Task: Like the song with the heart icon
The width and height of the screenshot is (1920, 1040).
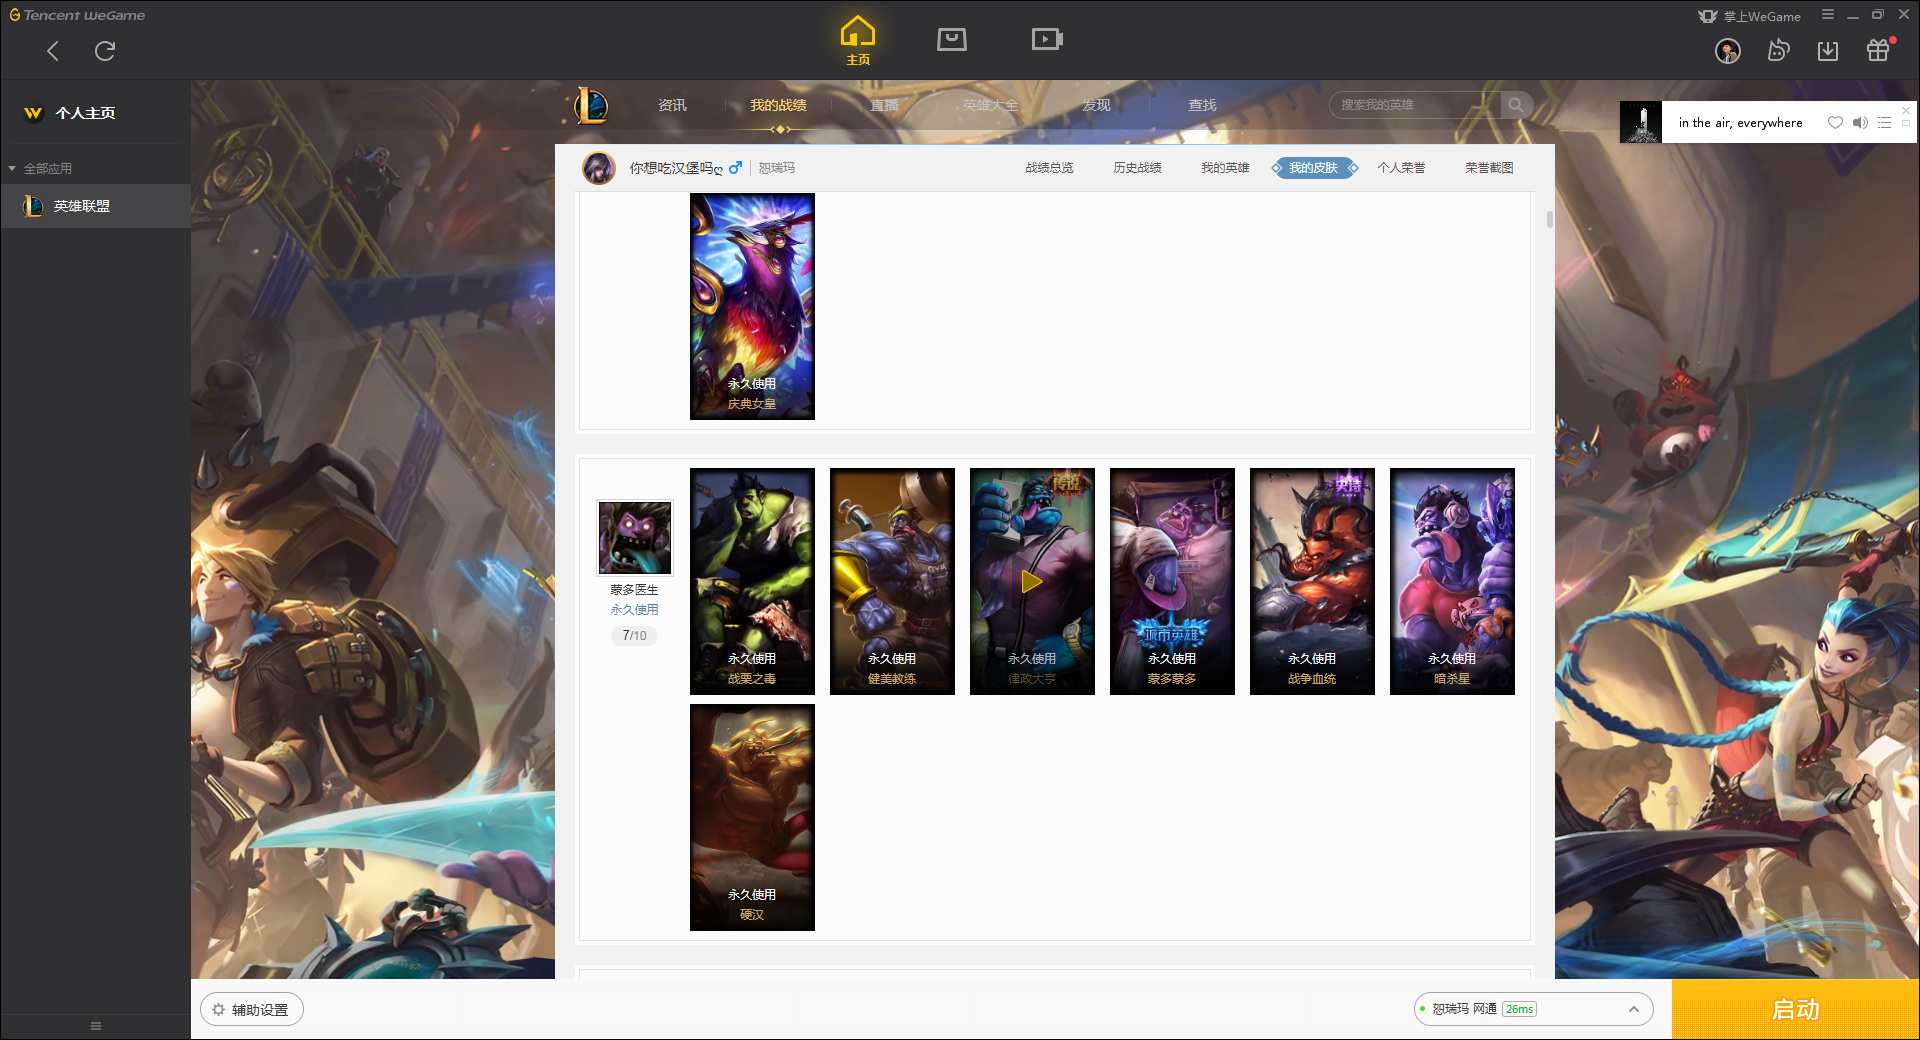Action: point(1835,123)
